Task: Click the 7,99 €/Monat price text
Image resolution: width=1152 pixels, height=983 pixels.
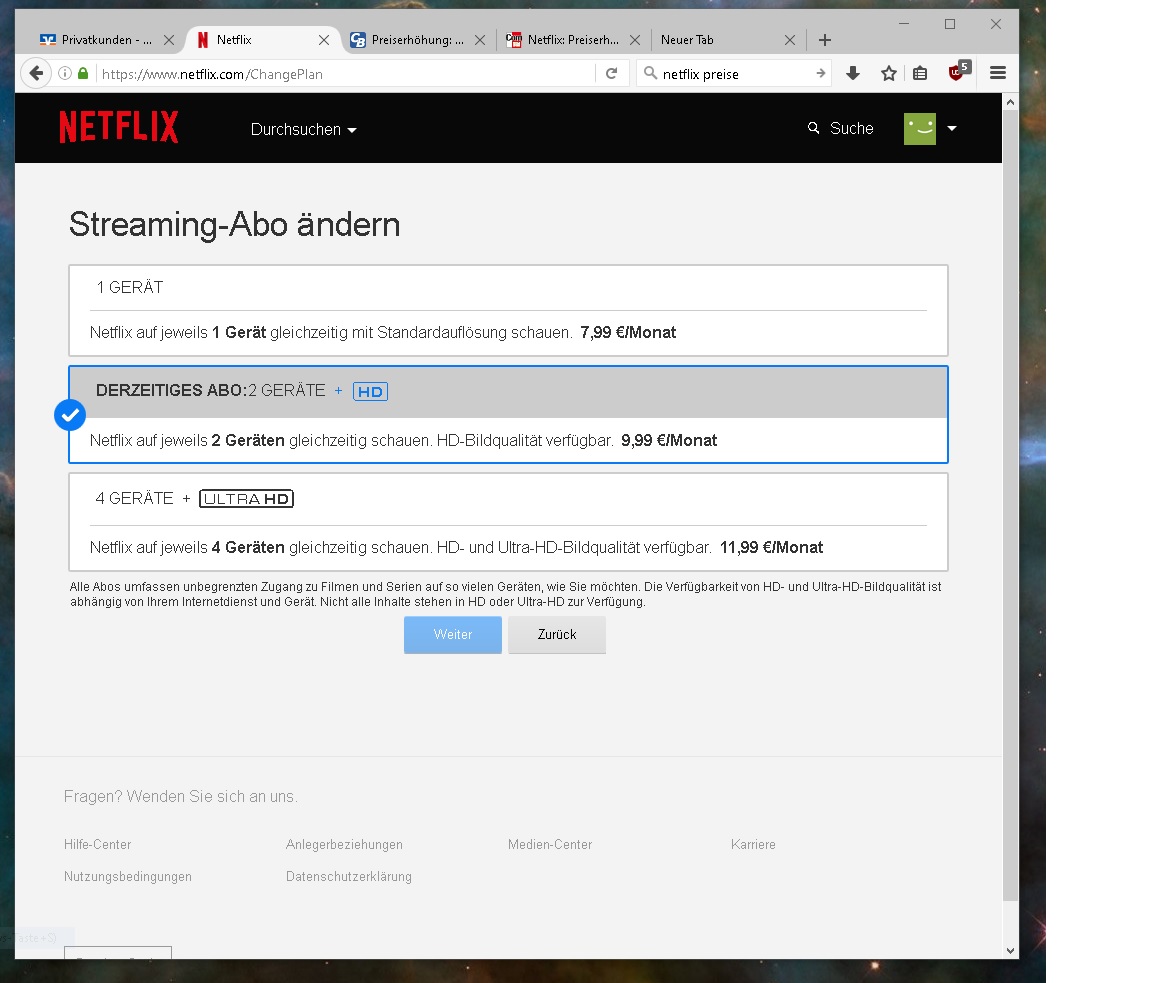Action: click(x=628, y=332)
